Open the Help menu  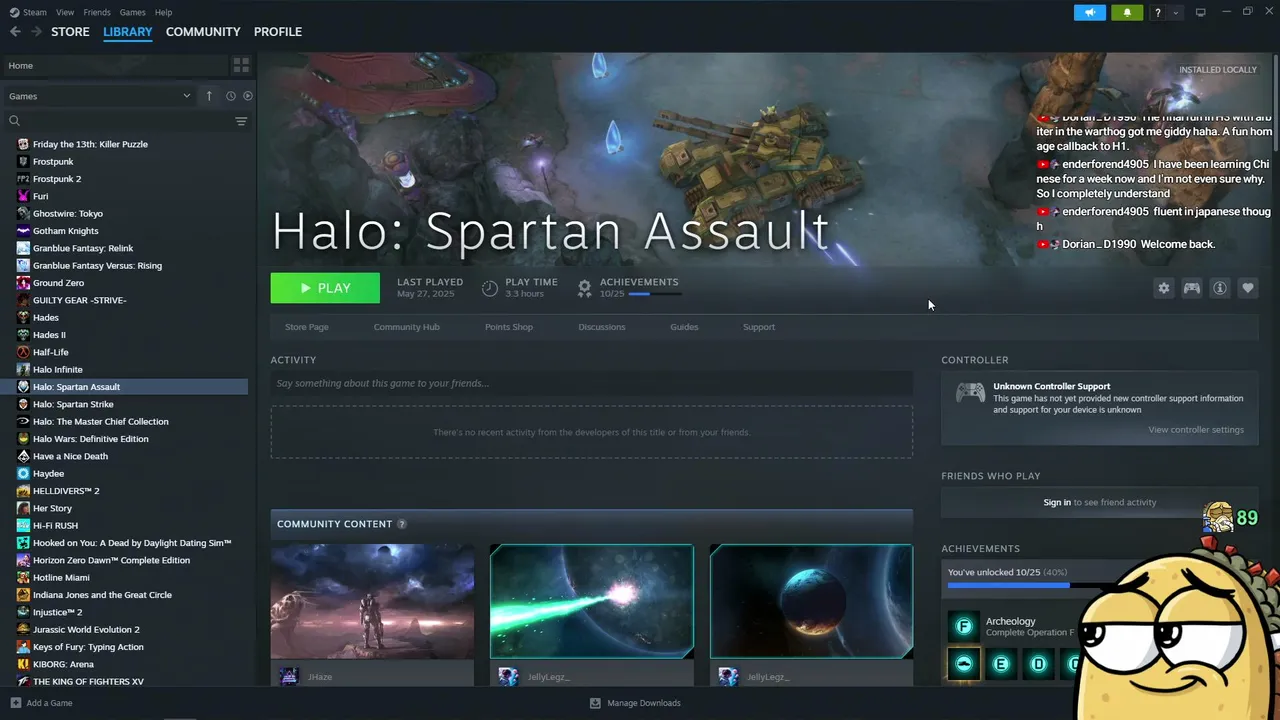[x=163, y=12]
